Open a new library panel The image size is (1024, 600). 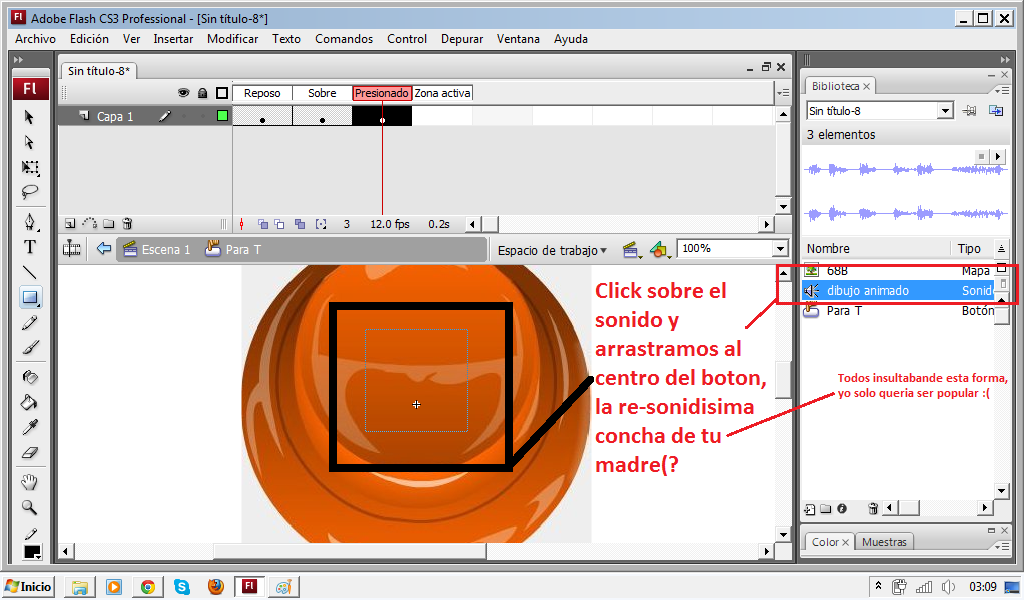pyautogui.click(x=996, y=111)
